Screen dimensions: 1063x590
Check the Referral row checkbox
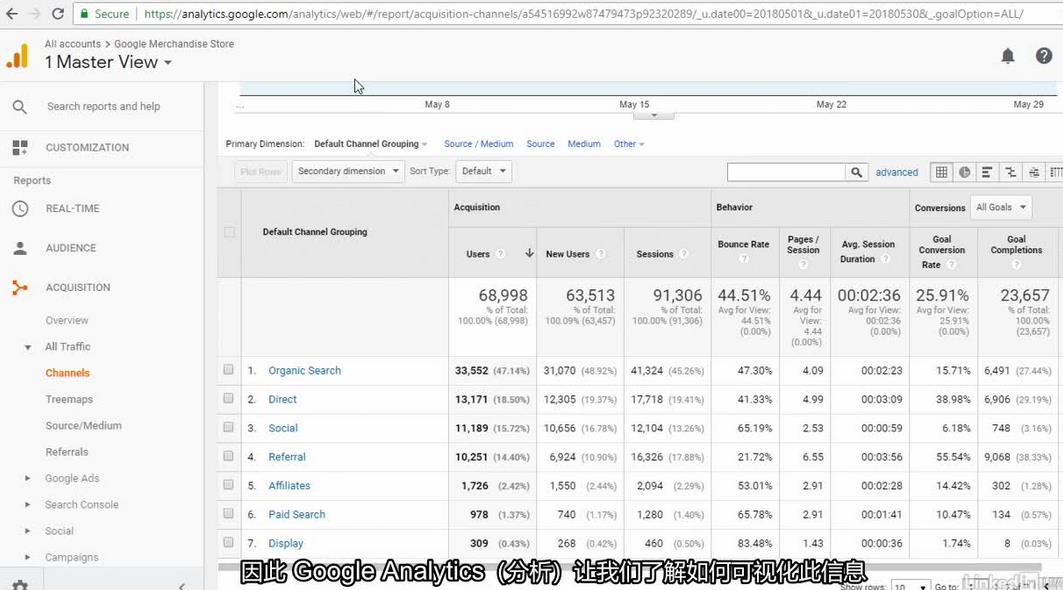click(x=228, y=456)
